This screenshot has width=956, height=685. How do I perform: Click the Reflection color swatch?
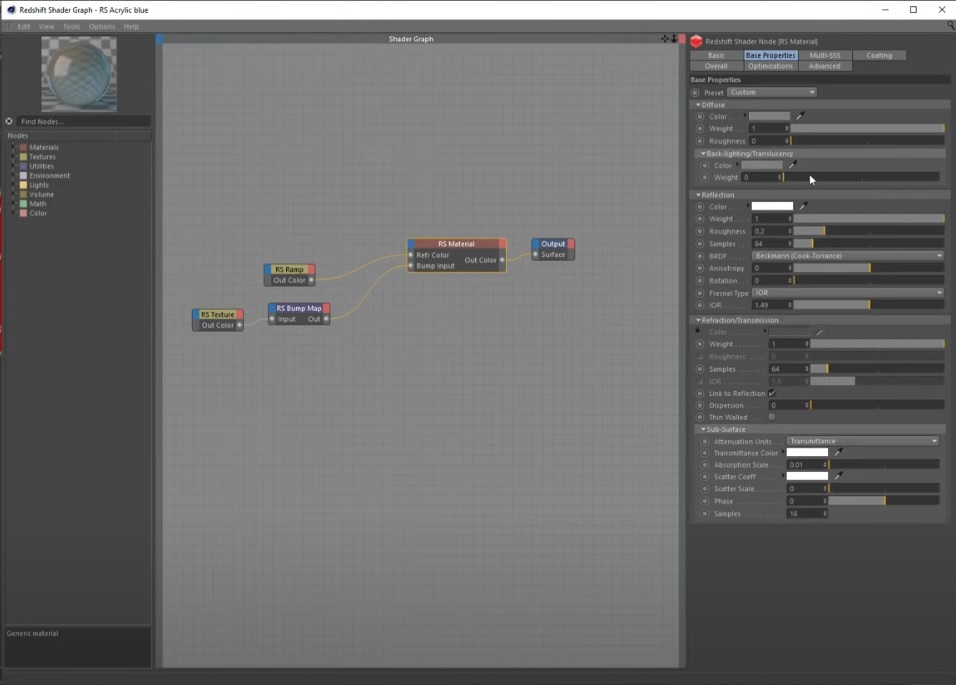pos(772,206)
